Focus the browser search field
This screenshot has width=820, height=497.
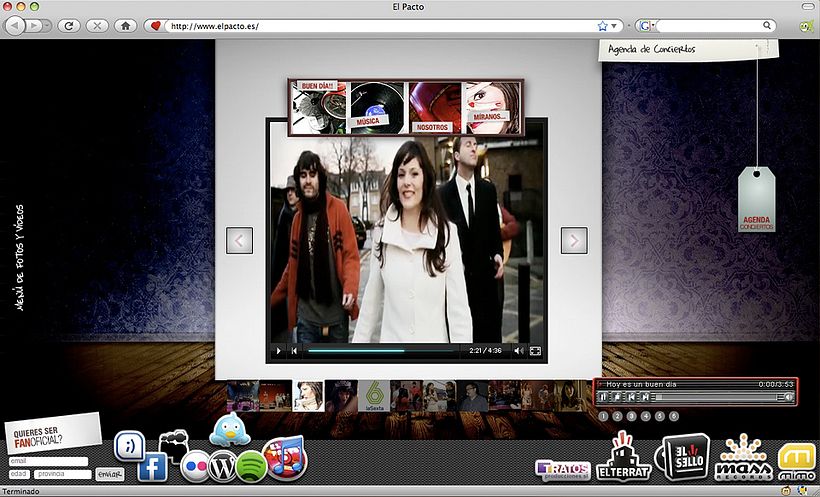tap(709, 25)
